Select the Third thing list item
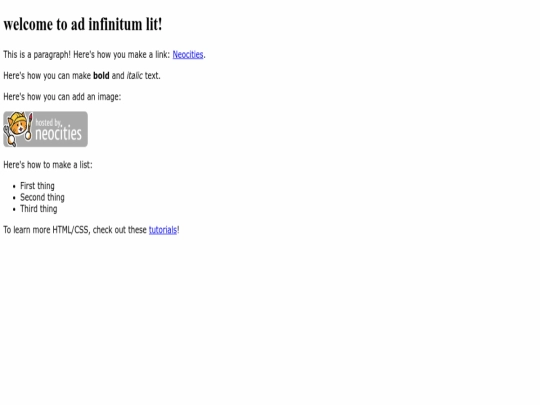Image resolution: width=540 pixels, height=405 pixels. pos(39,209)
